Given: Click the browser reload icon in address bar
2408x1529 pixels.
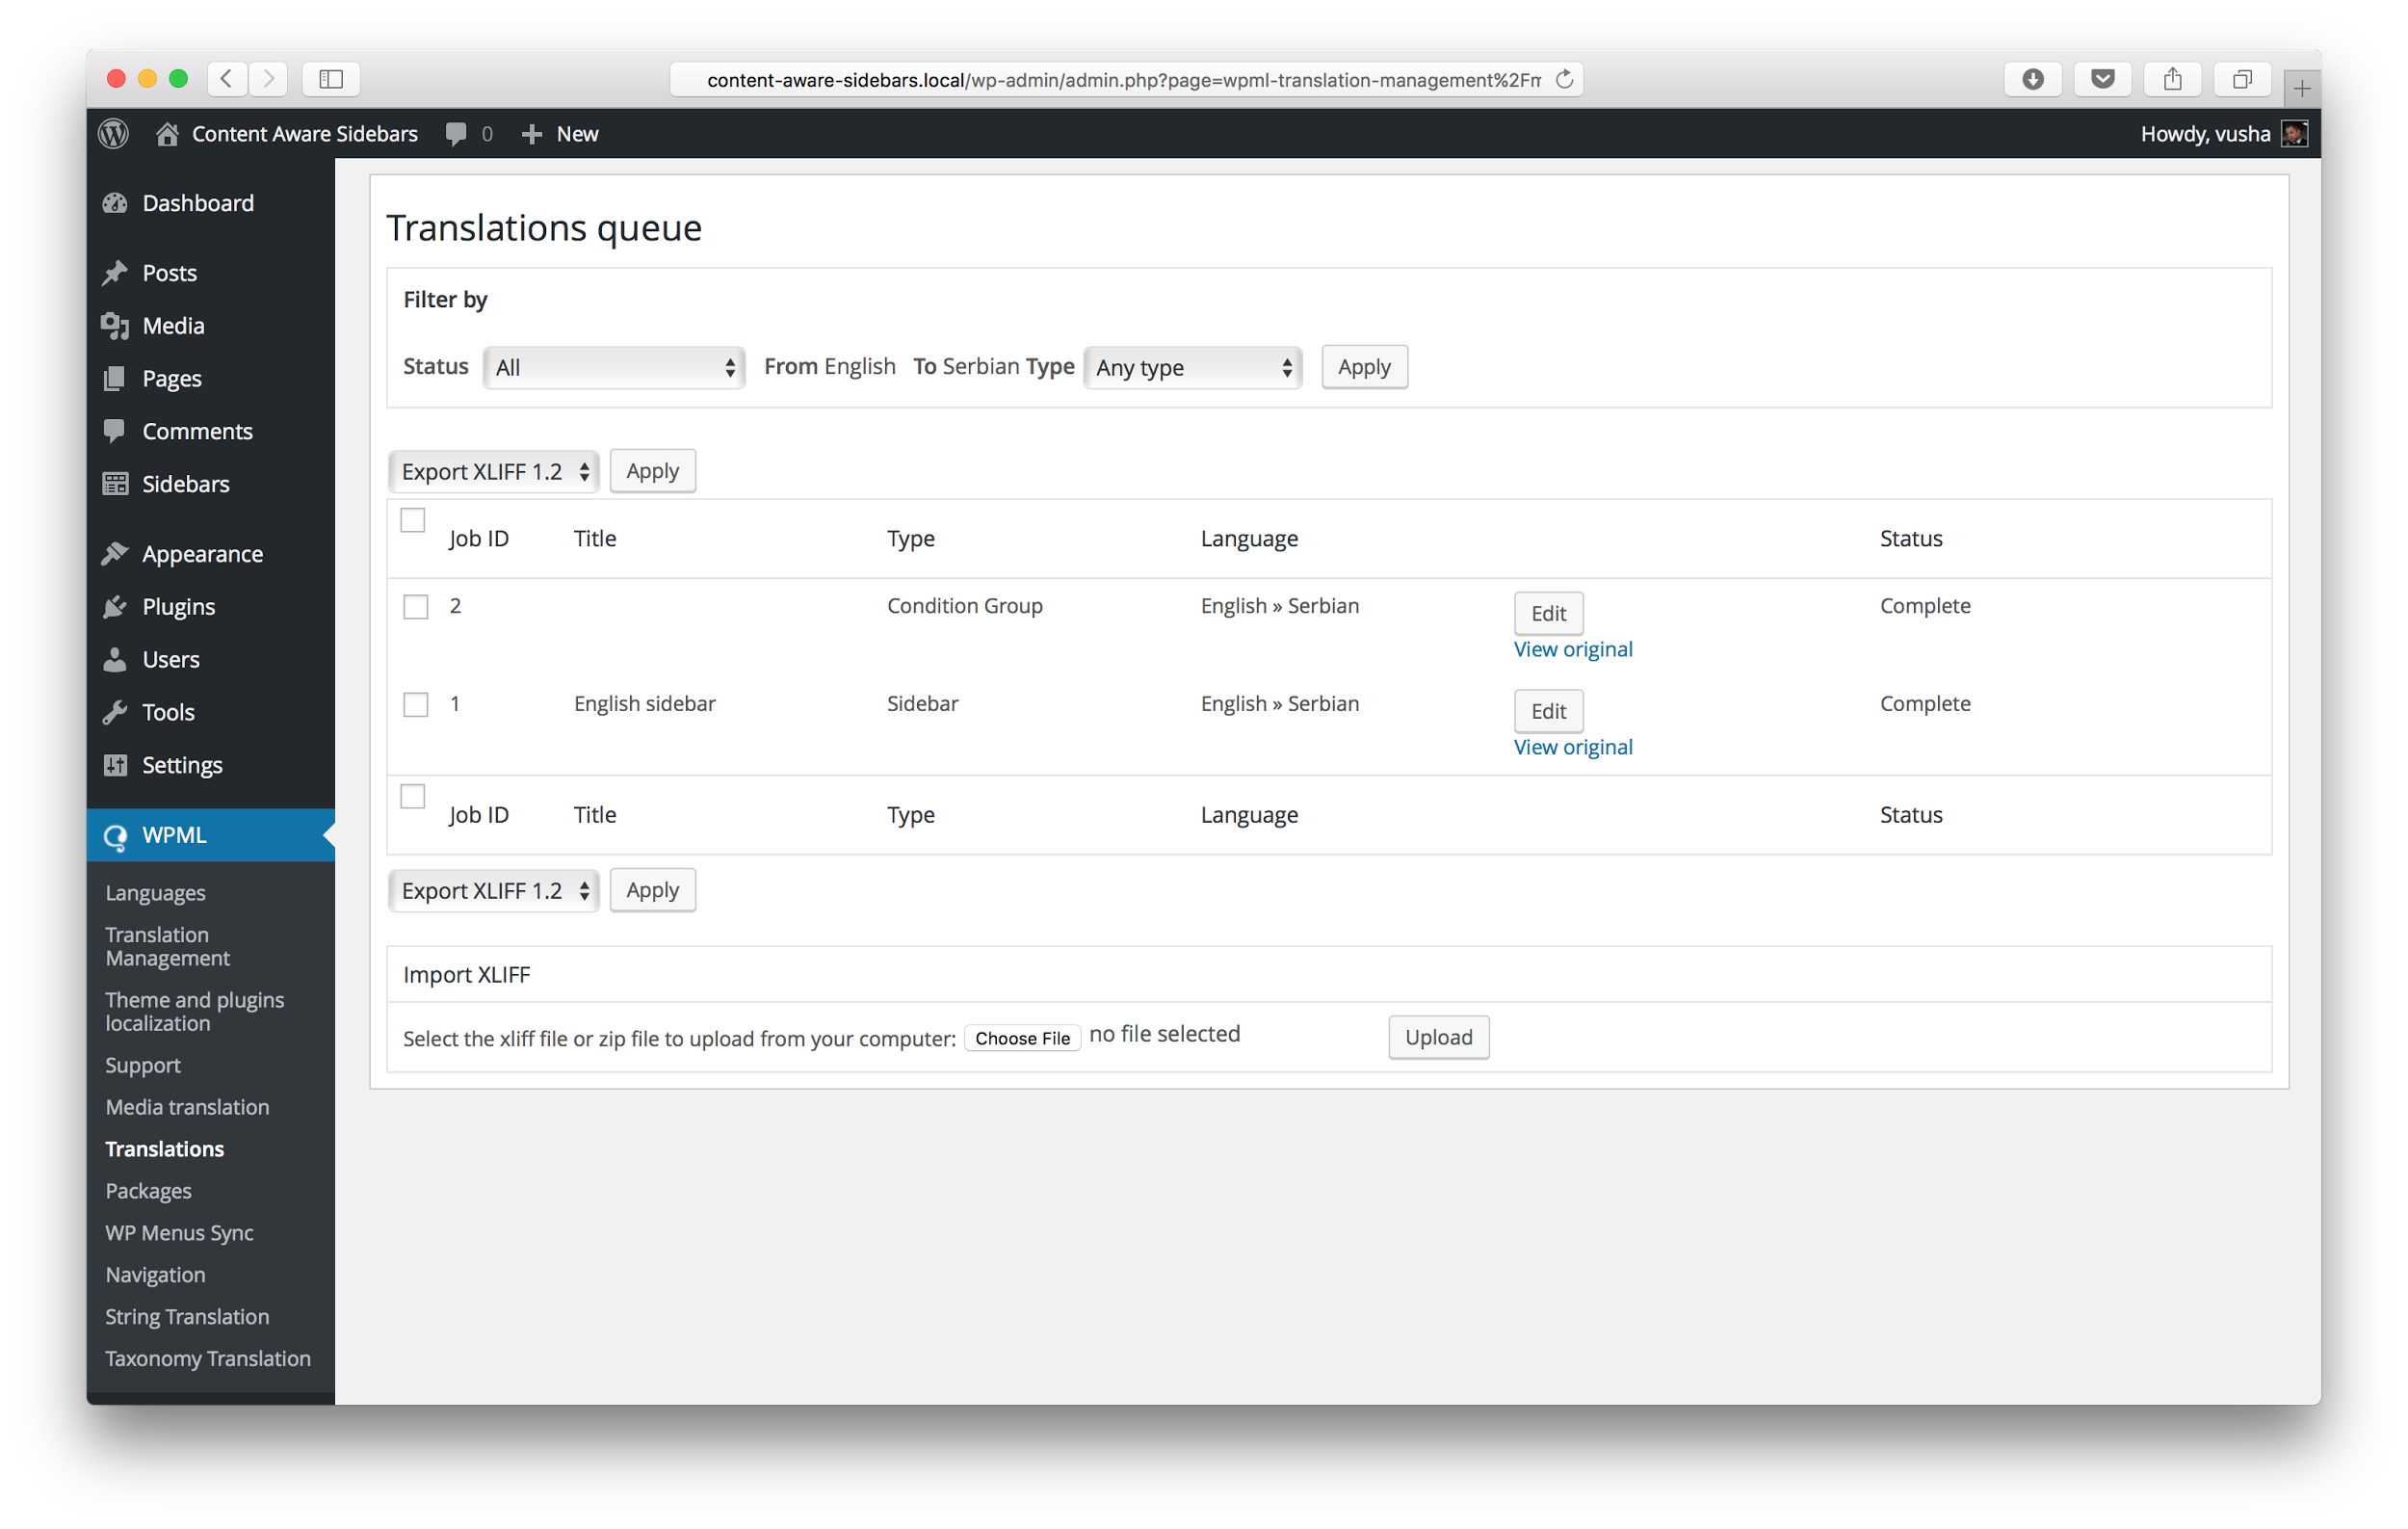Looking at the screenshot, I should tap(1565, 79).
